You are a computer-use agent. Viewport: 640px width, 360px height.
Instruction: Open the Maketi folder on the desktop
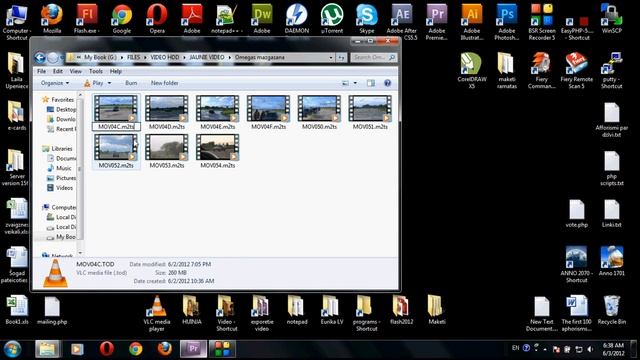[437, 310]
